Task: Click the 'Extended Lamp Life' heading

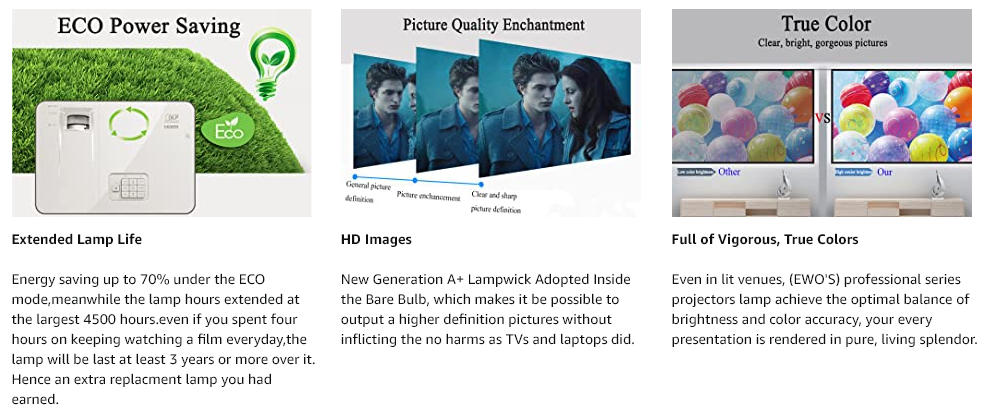Action: (77, 239)
